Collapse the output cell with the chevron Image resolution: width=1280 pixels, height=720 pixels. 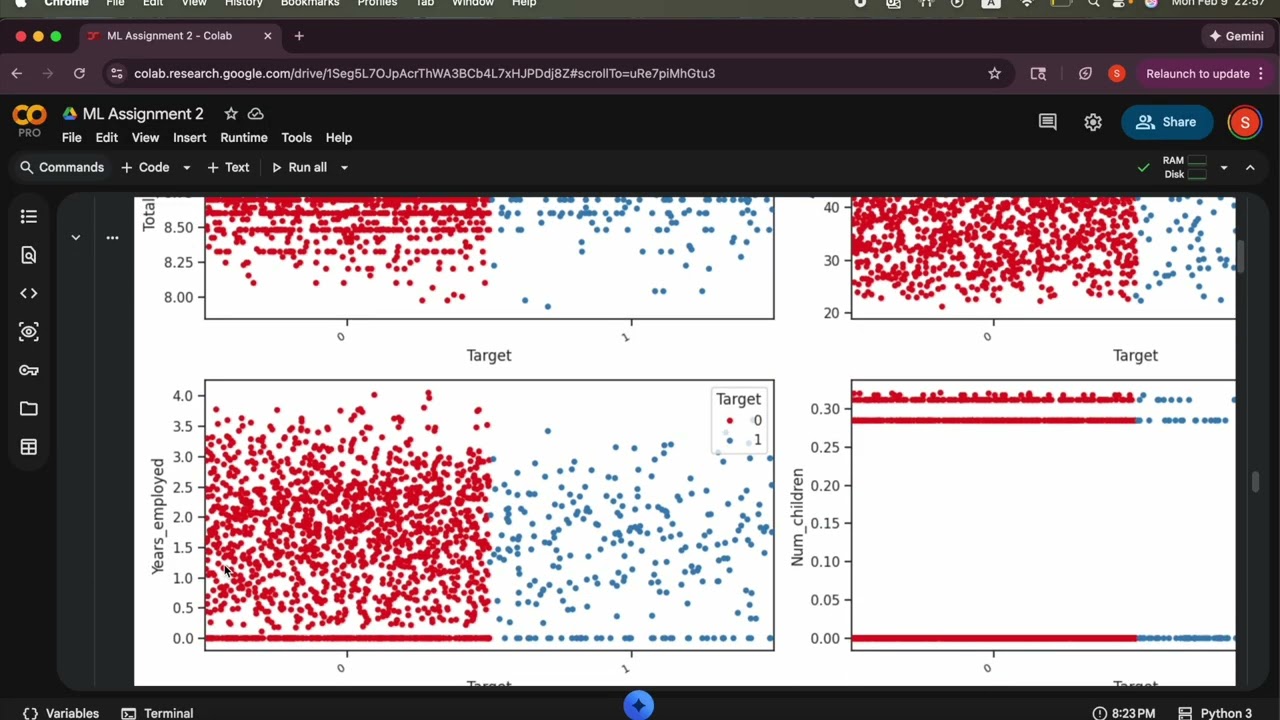[75, 238]
